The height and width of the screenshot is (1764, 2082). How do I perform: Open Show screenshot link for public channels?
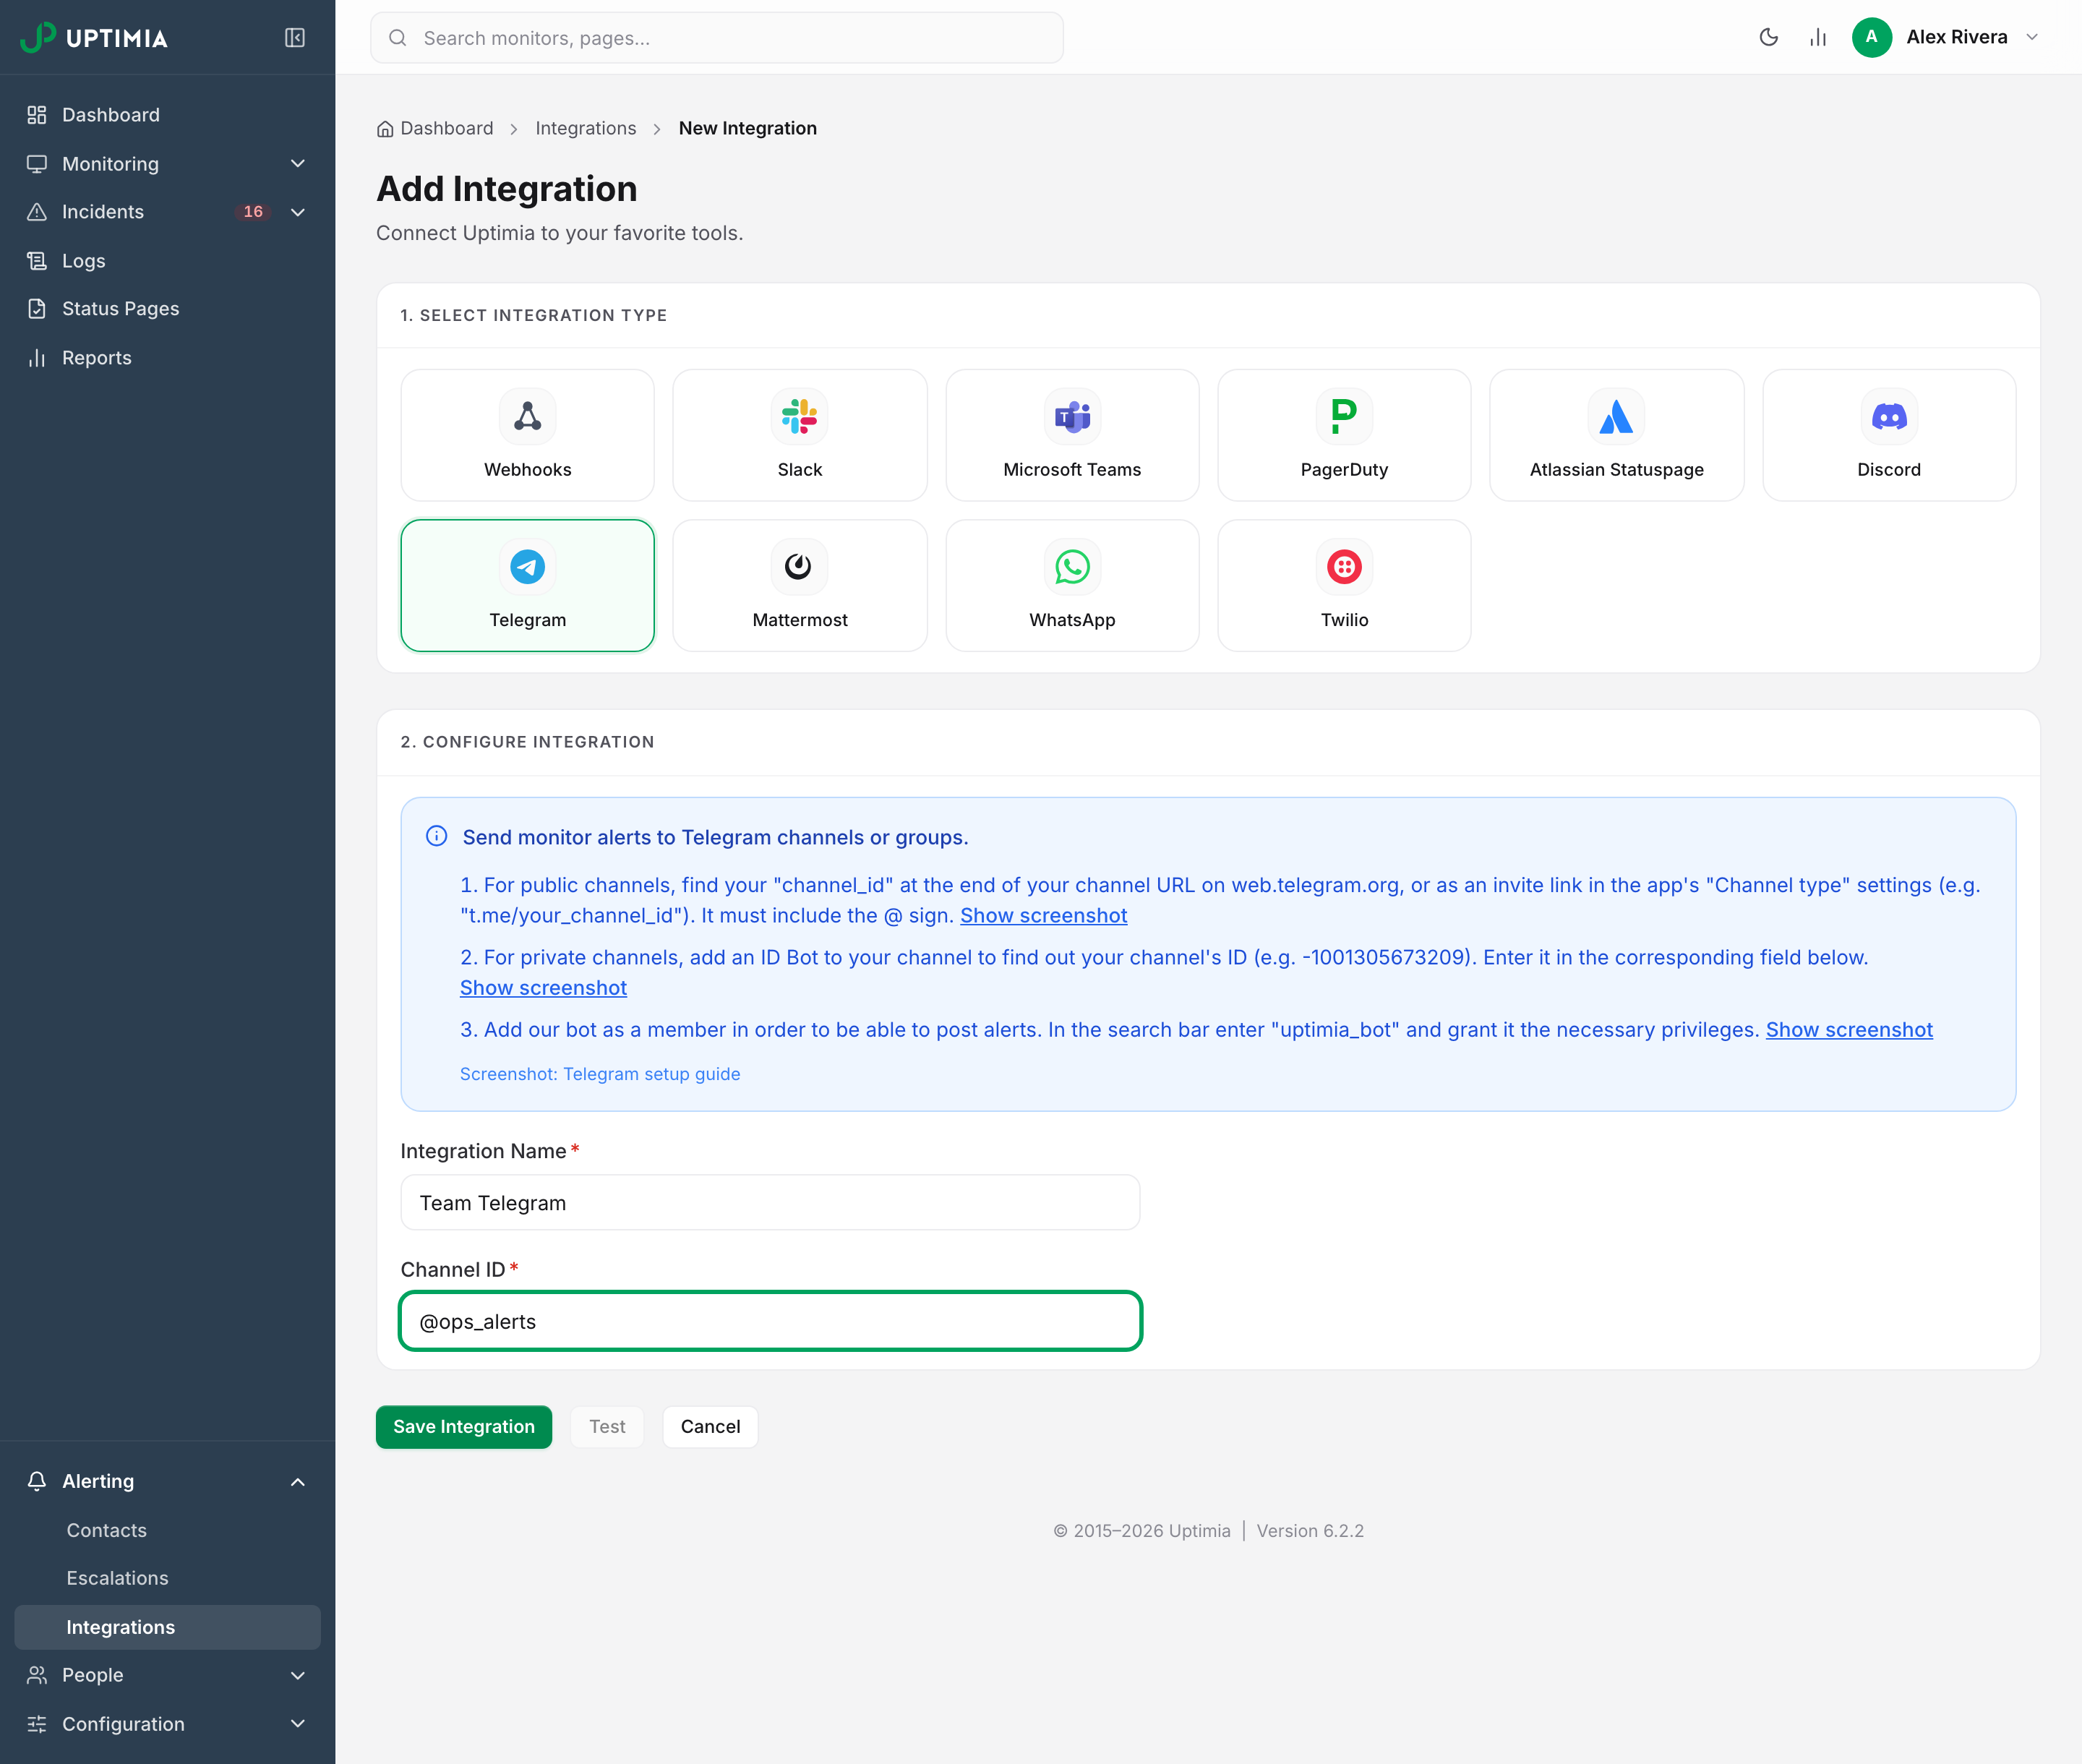click(x=1043, y=915)
